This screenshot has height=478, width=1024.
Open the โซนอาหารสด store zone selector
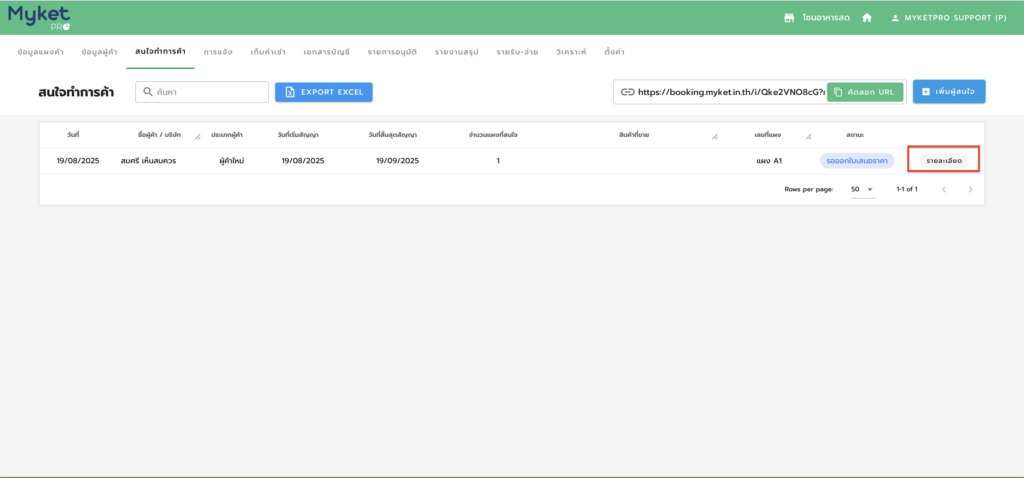817,18
